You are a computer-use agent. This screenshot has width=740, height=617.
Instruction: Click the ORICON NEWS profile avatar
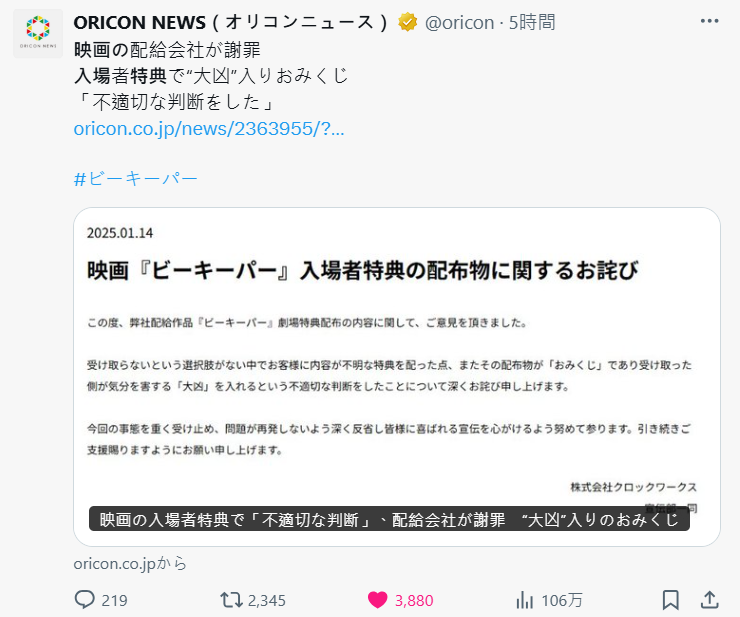(x=38, y=34)
